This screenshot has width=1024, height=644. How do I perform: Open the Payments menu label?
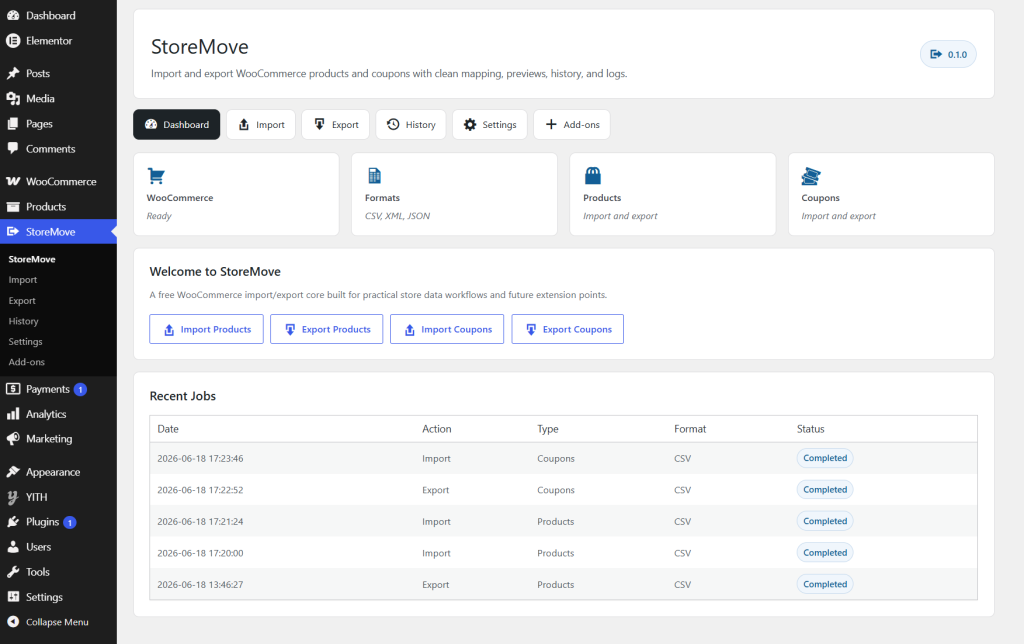[48, 389]
